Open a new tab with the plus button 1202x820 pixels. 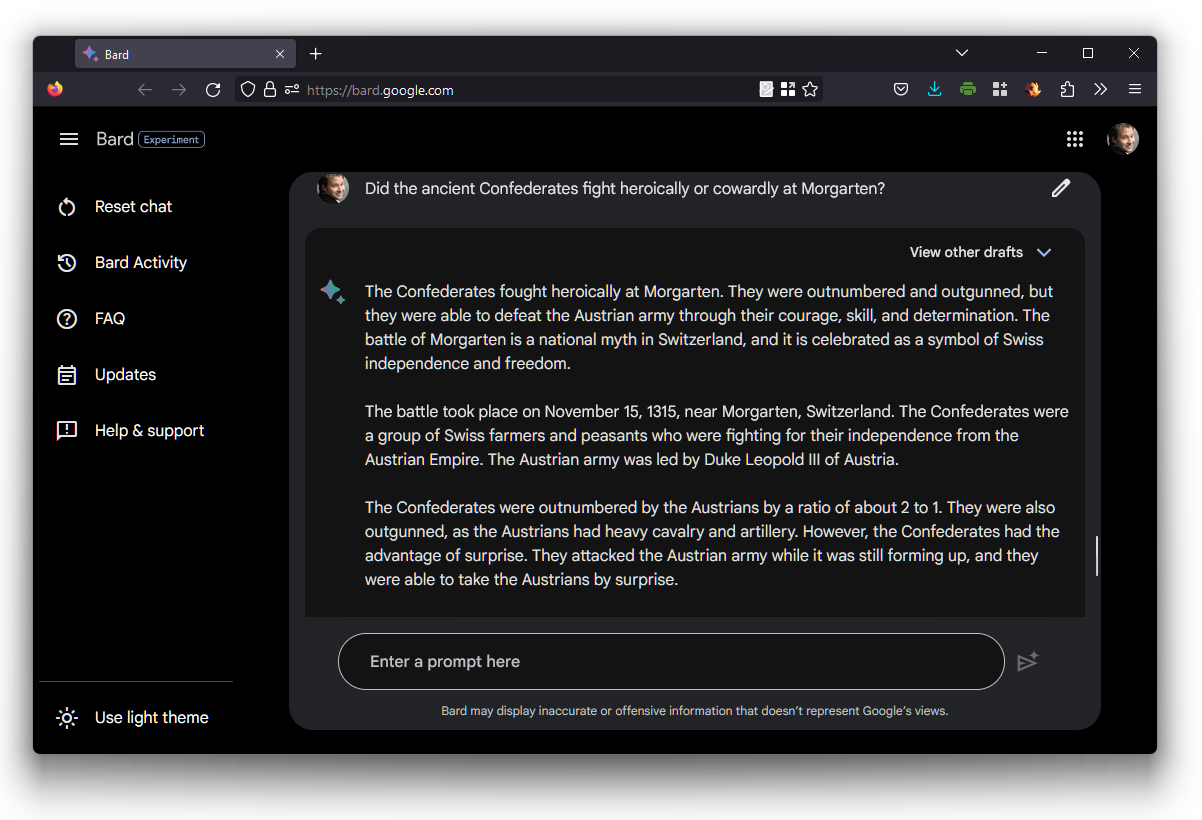pos(316,54)
